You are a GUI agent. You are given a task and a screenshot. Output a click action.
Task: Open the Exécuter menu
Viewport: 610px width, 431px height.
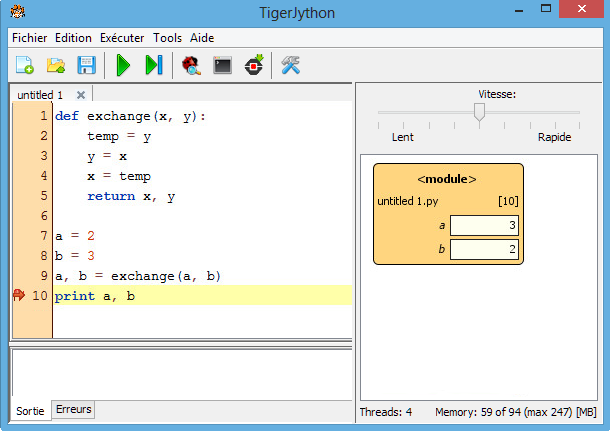click(122, 37)
